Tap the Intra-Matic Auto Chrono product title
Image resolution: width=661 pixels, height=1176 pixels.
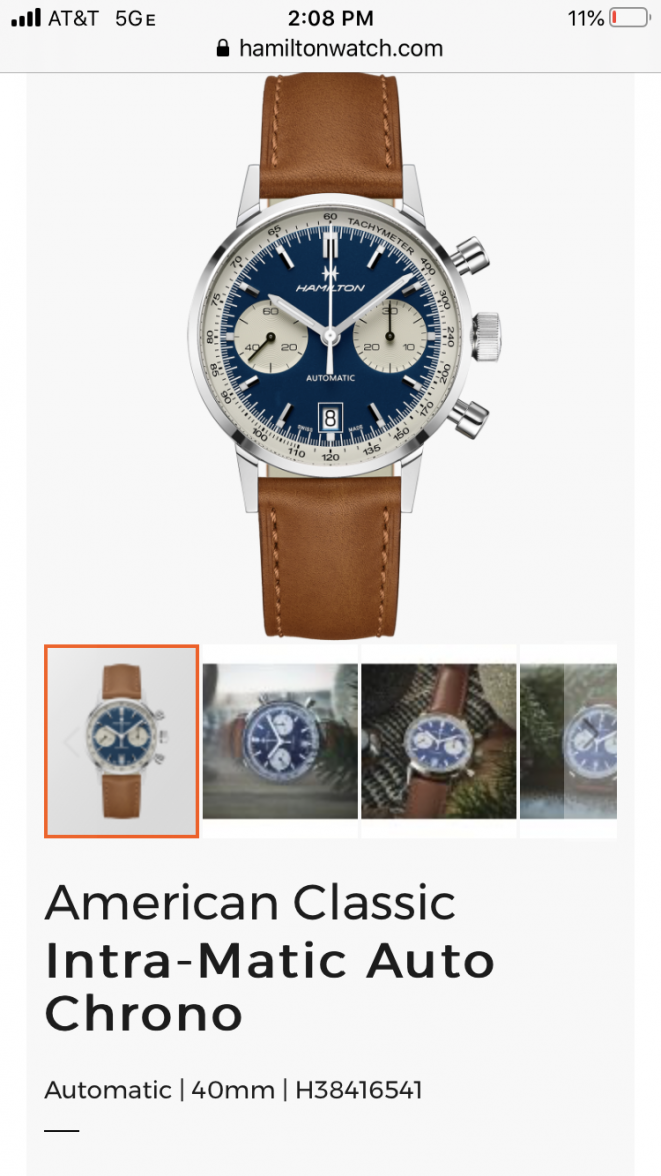pyautogui.click(x=270, y=987)
